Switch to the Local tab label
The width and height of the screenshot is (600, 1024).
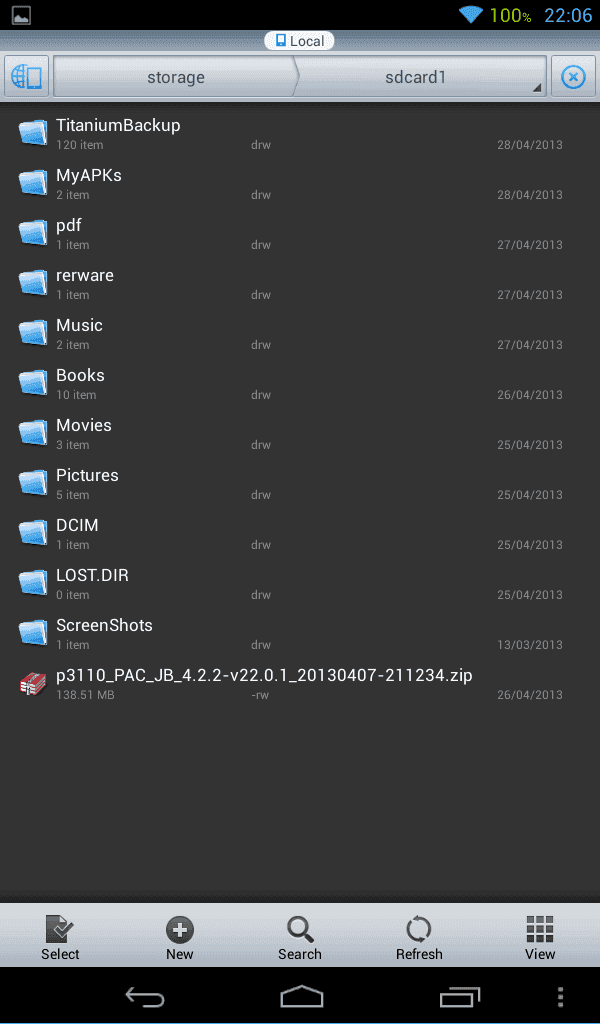point(300,40)
